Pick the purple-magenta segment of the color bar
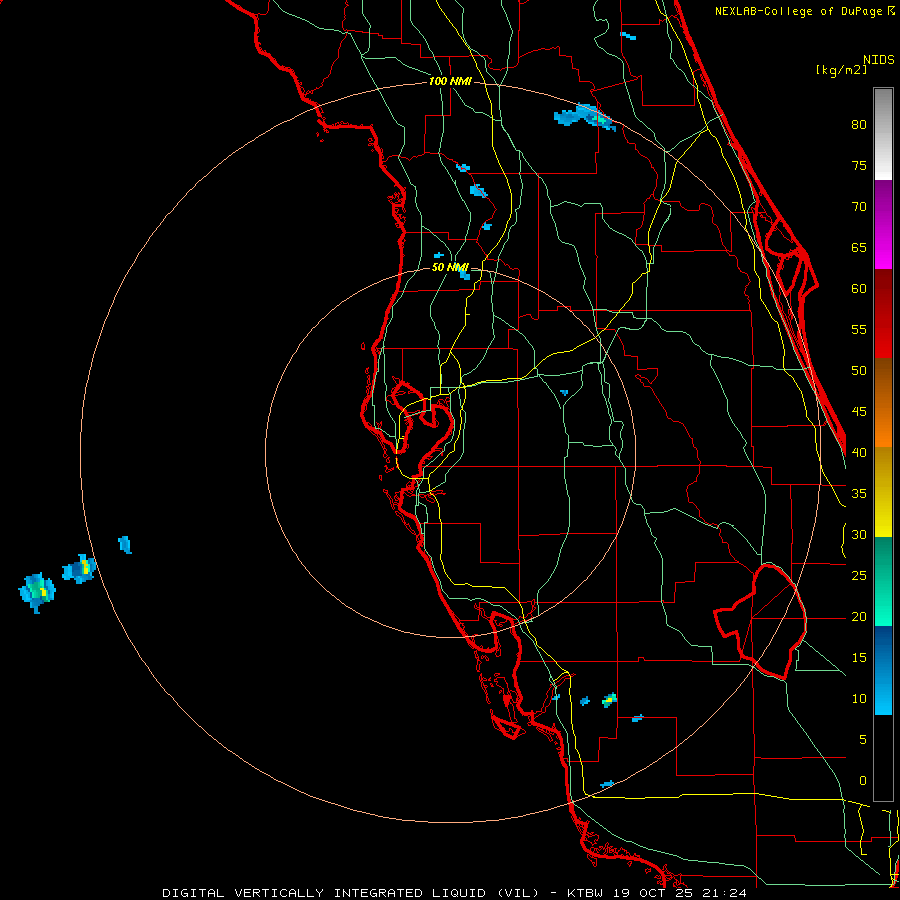This screenshot has height=900, width=900. (883, 225)
